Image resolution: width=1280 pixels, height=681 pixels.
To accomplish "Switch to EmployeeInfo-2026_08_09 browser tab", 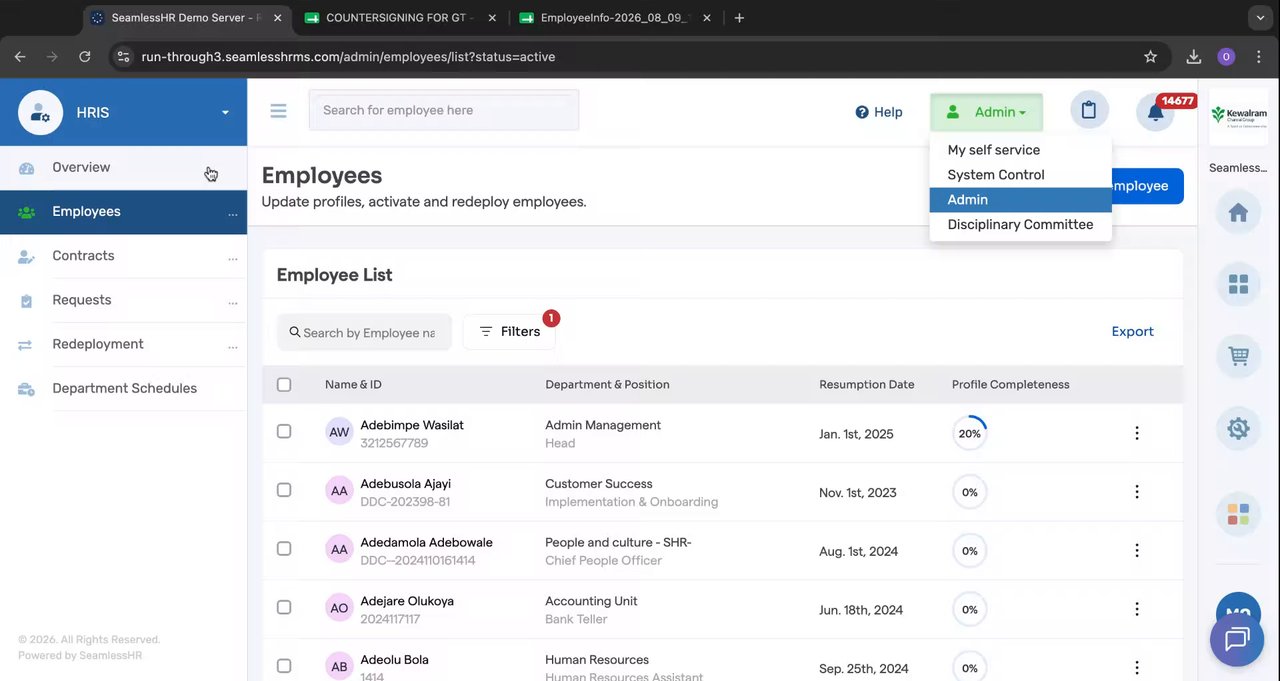I will [x=617, y=18].
